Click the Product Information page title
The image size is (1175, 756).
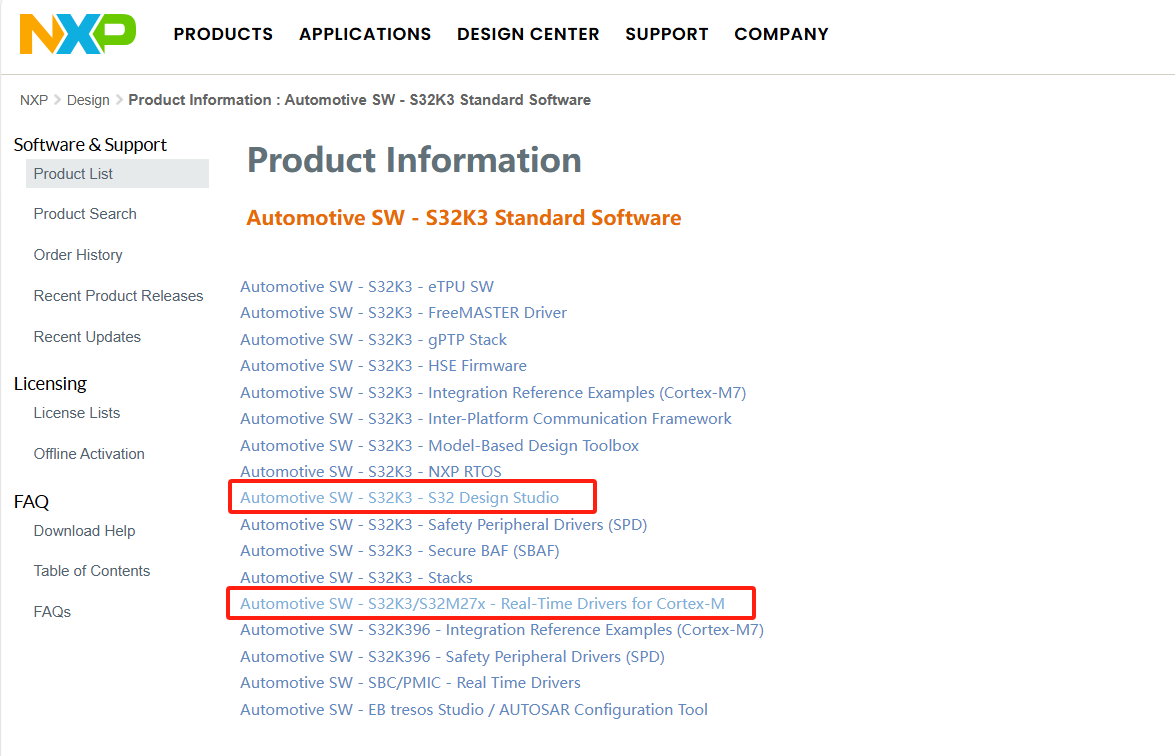coord(414,160)
